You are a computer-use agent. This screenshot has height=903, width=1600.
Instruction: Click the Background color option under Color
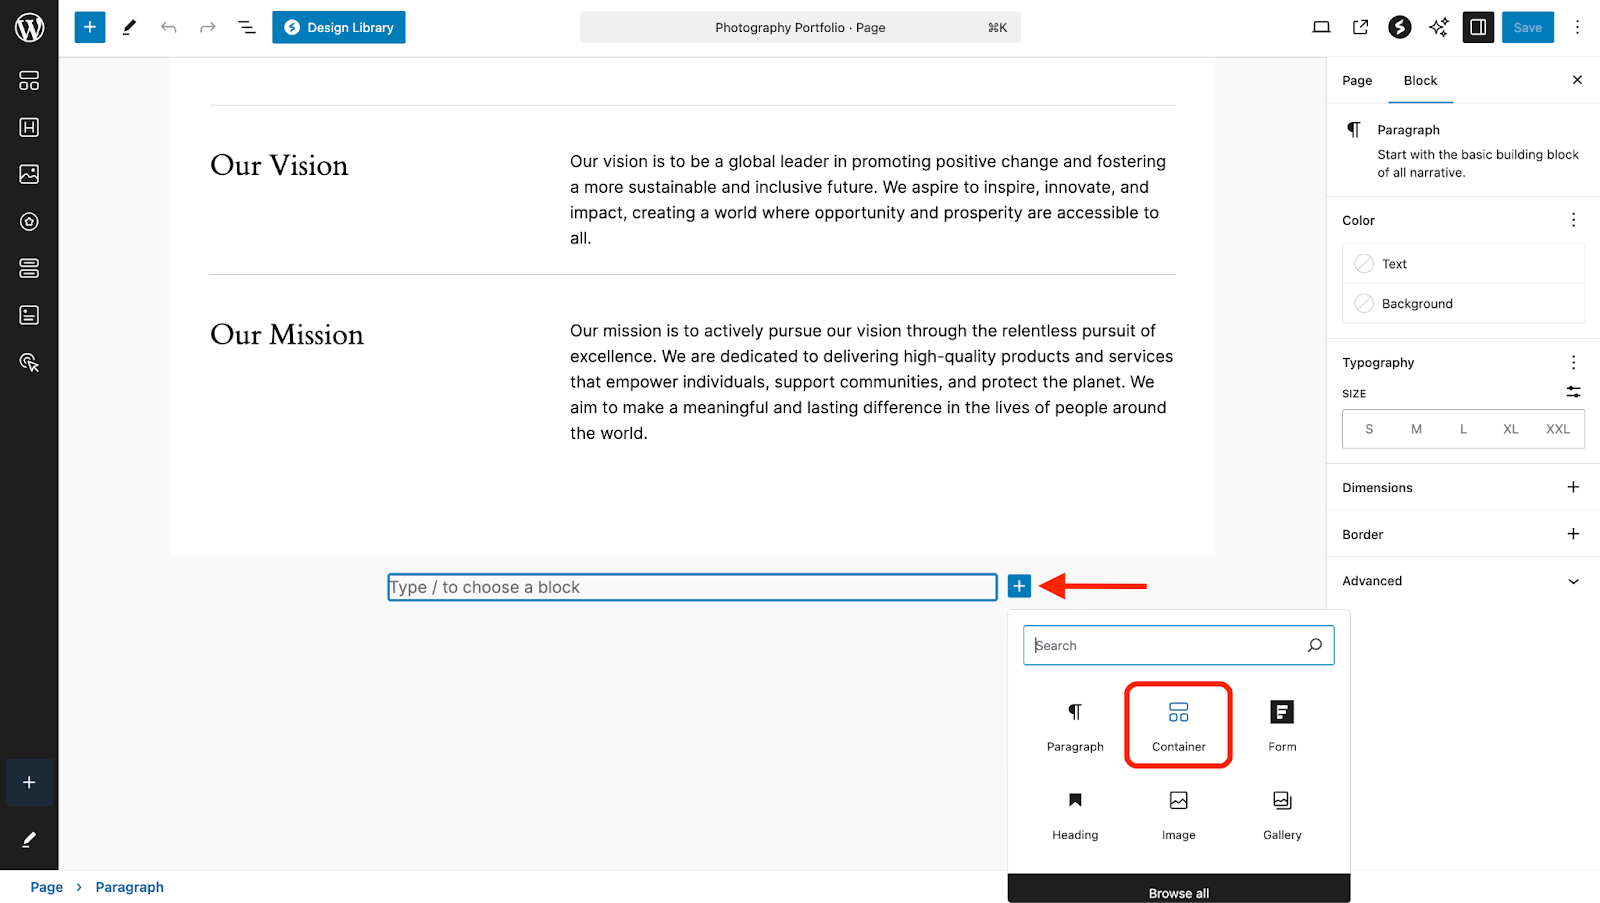coord(1463,303)
